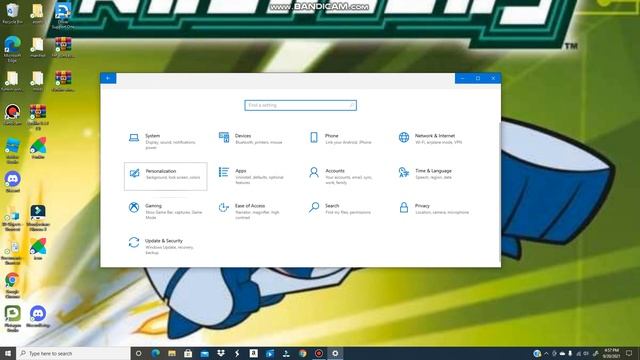The height and width of the screenshot is (360, 640).
Task: Select the Microsoft Edge desktop shortcut
Action: click(12, 49)
